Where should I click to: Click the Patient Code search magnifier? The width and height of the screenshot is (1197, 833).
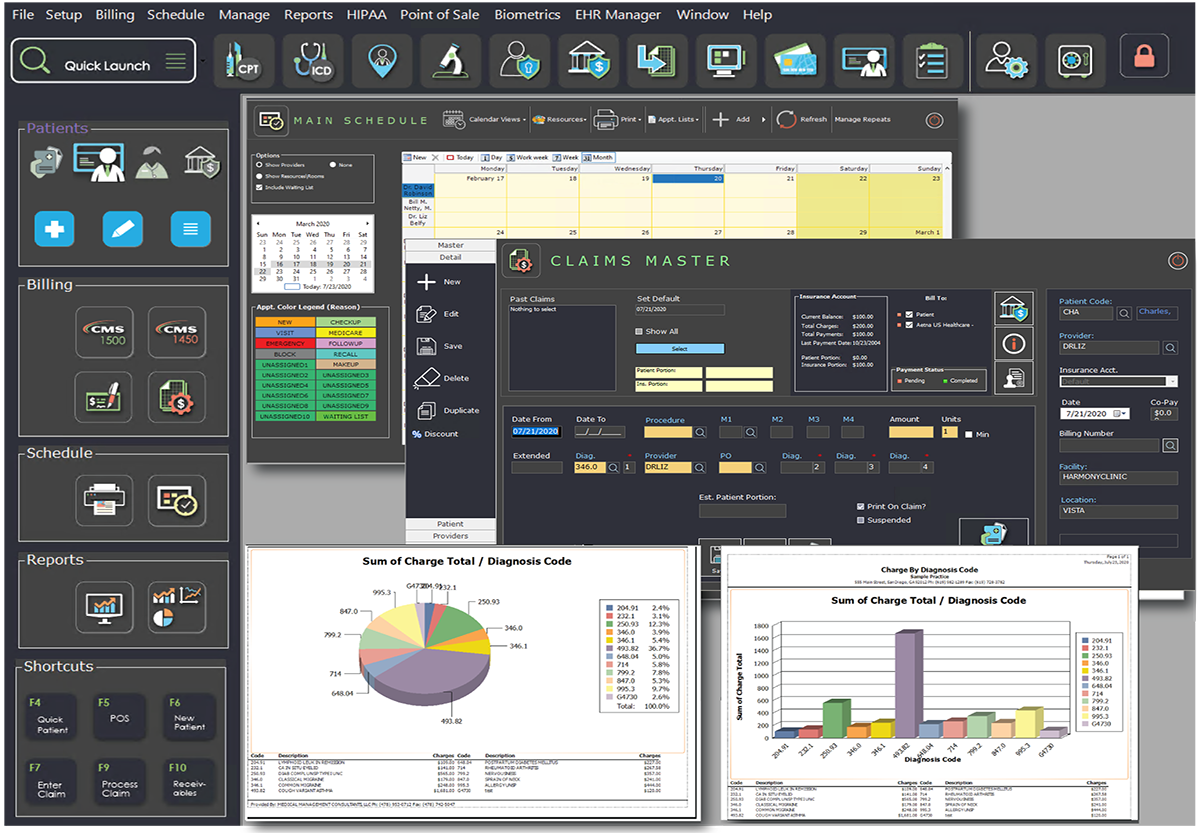tap(1124, 313)
